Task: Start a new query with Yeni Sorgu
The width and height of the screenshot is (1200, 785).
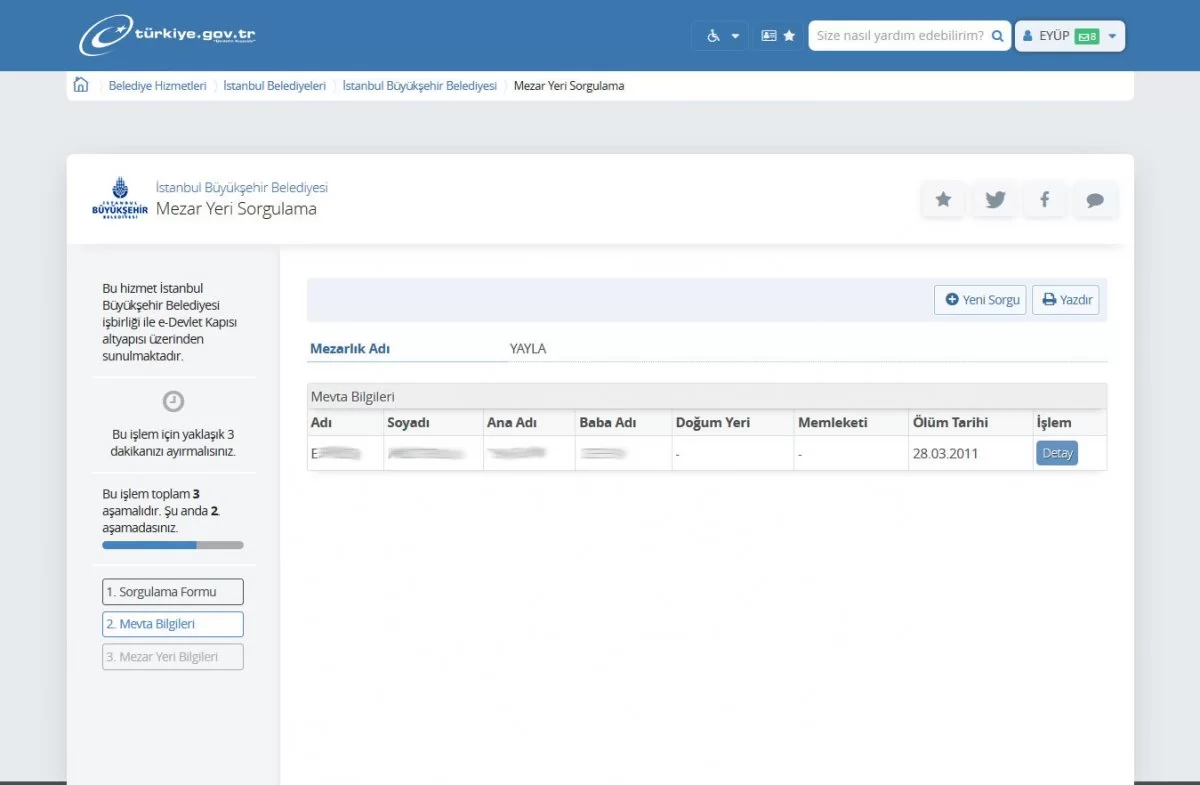Action: pos(980,300)
